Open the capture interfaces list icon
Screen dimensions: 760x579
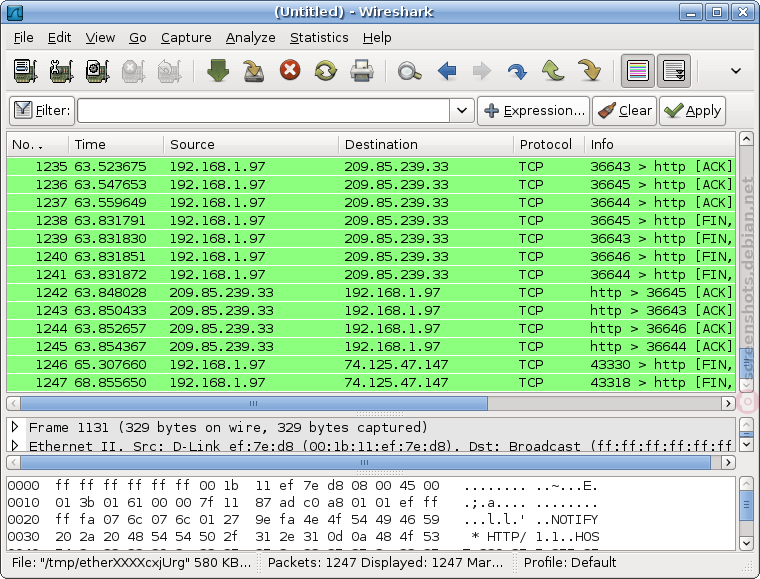click(25, 71)
